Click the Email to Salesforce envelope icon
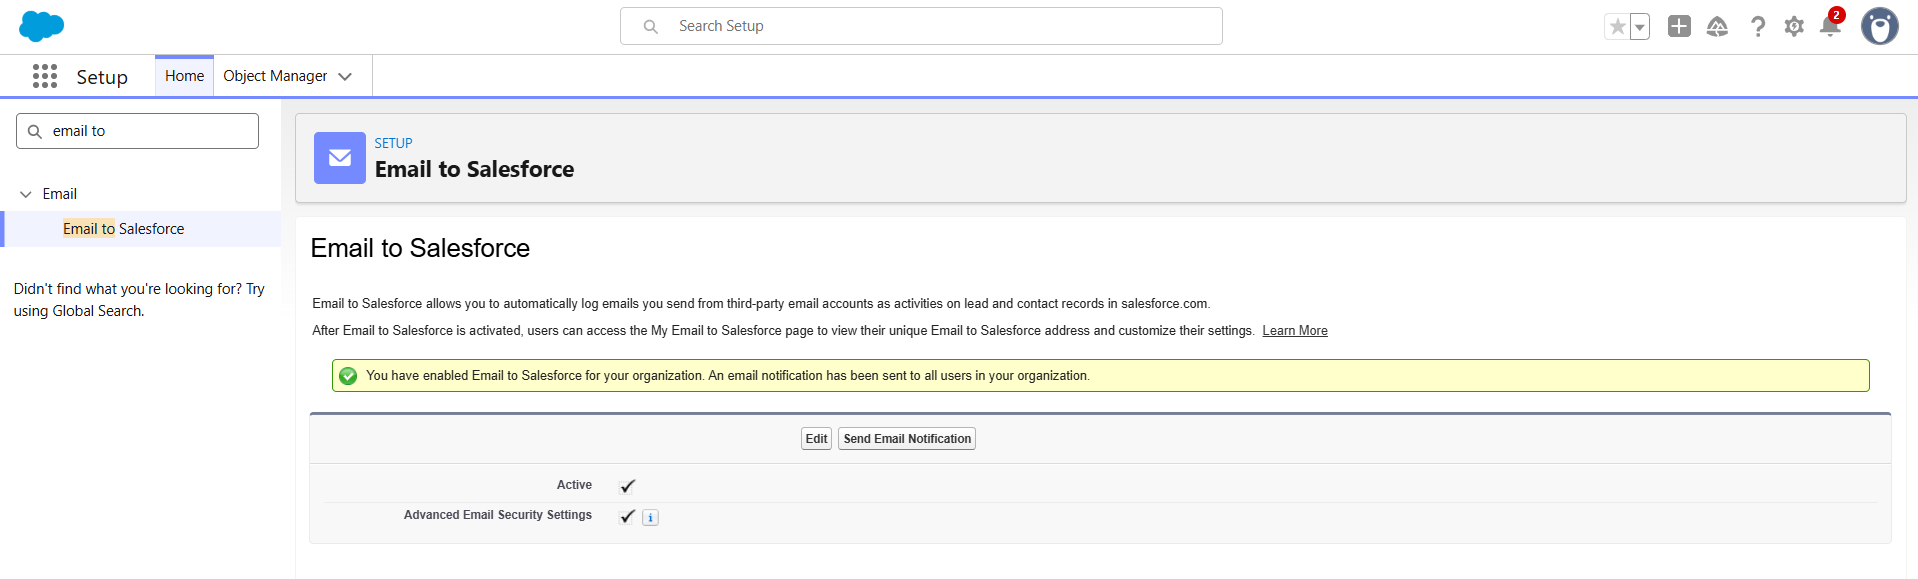This screenshot has height=579, width=1918. (x=340, y=158)
